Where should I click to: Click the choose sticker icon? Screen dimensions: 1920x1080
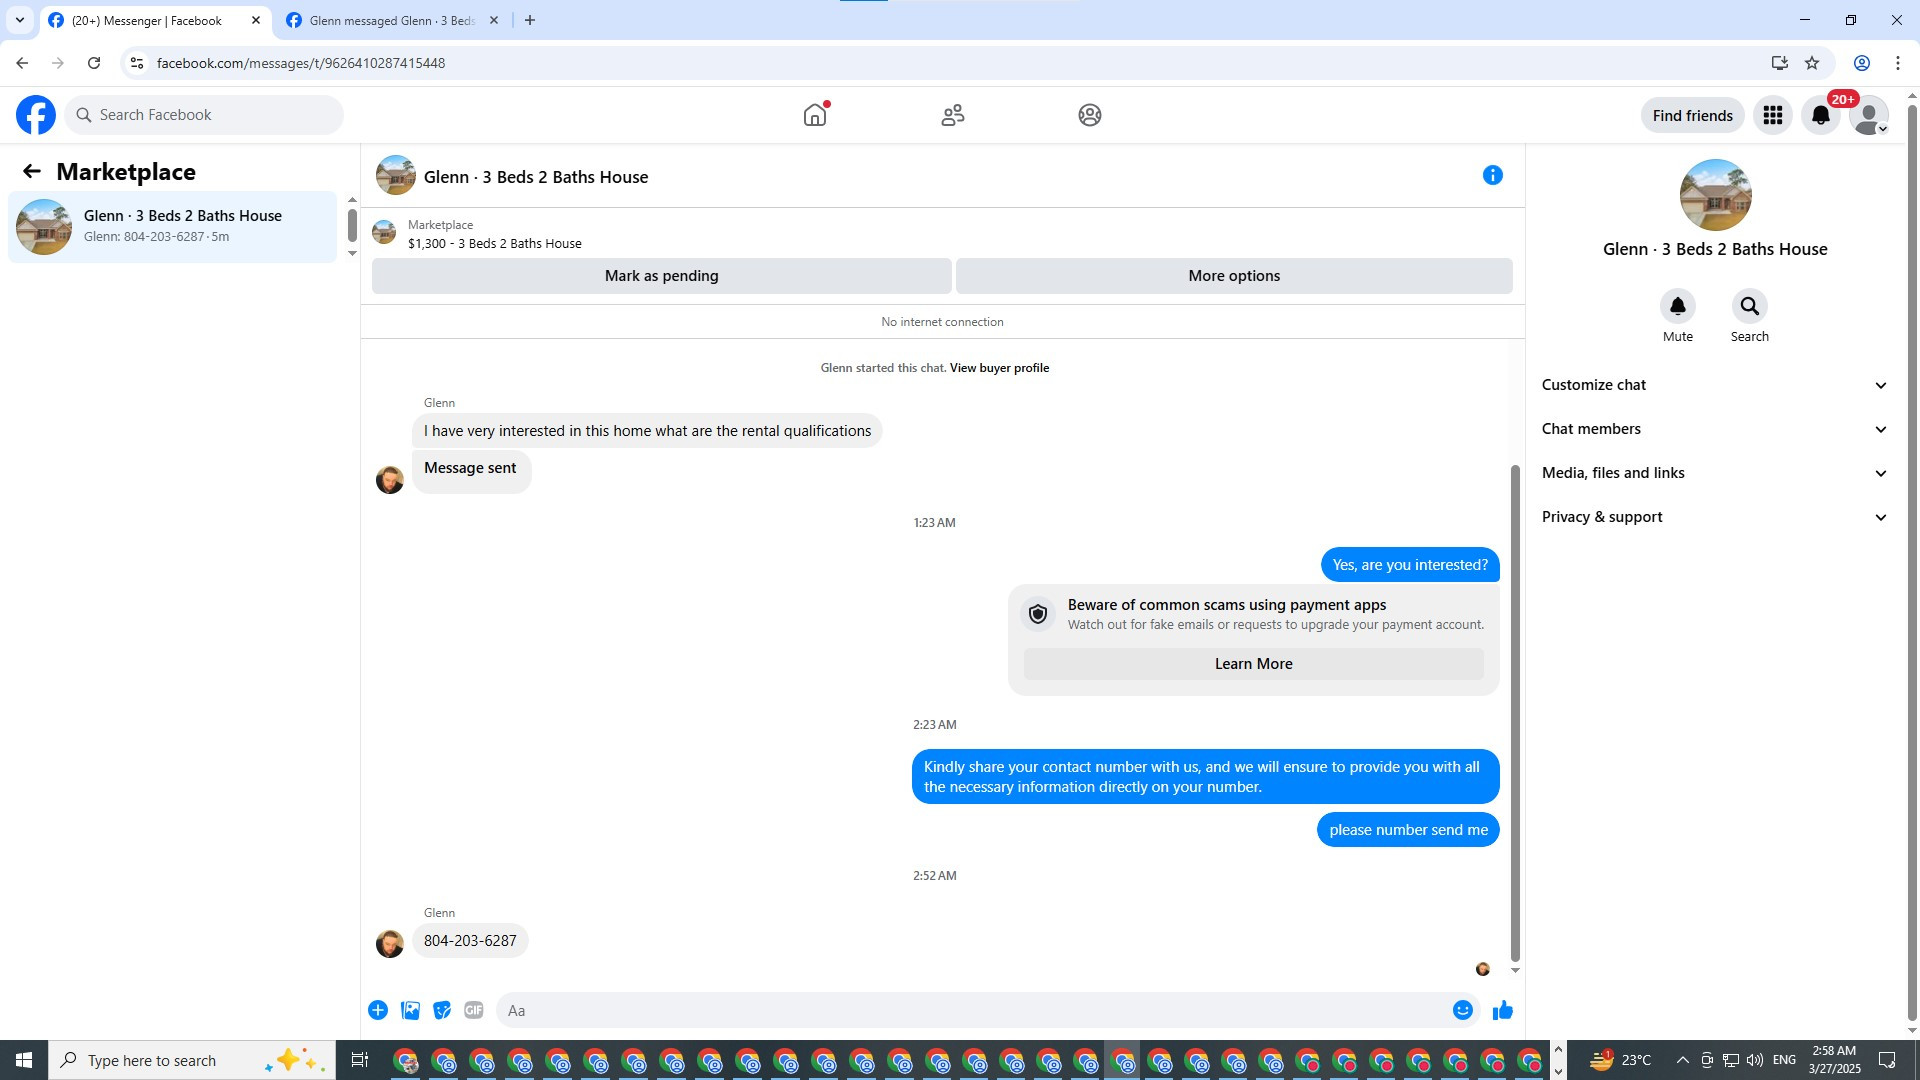pyautogui.click(x=442, y=1010)
